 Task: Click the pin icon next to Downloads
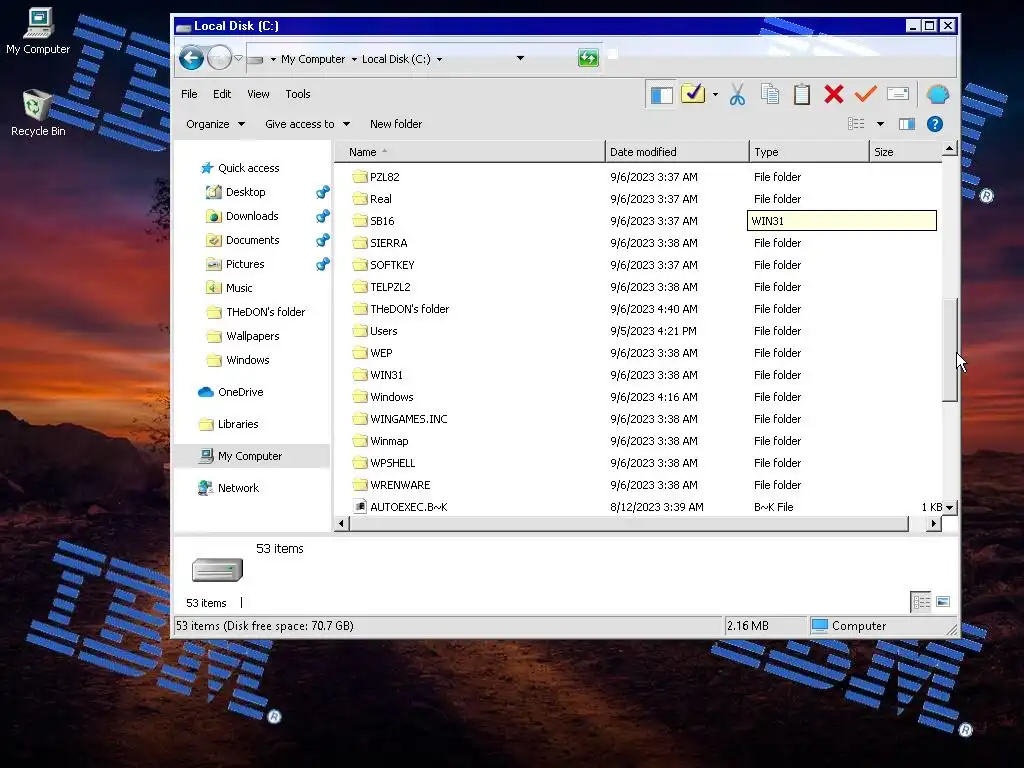[x=323, y=216]
